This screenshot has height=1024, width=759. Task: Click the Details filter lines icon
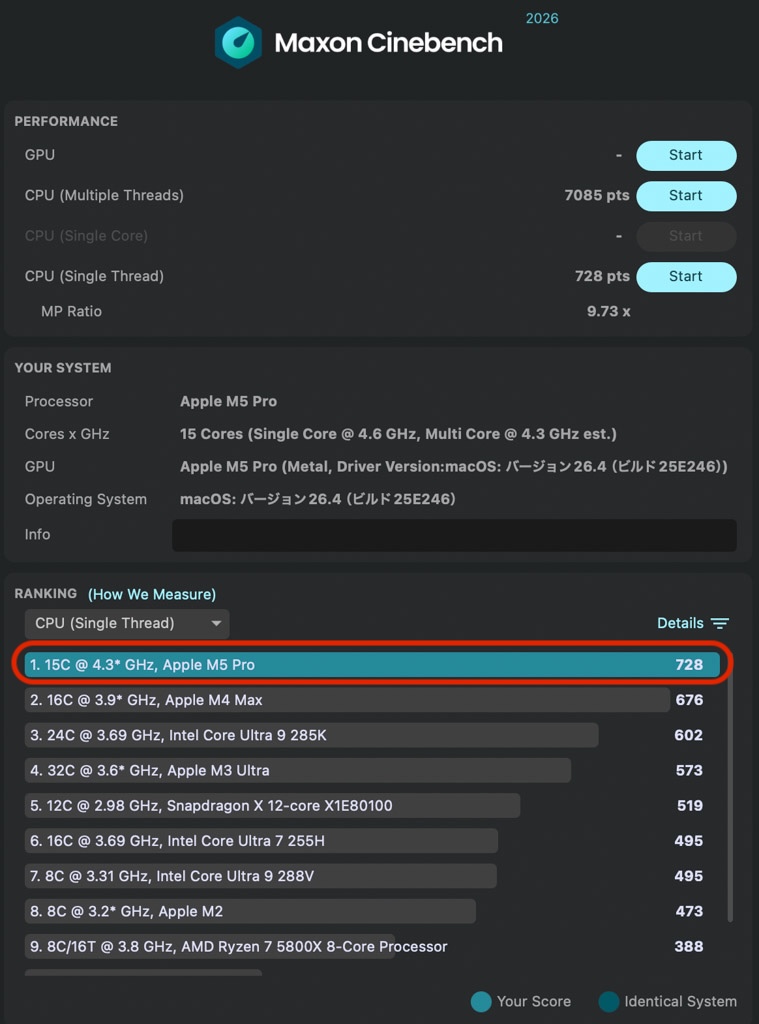coord(720,624)
